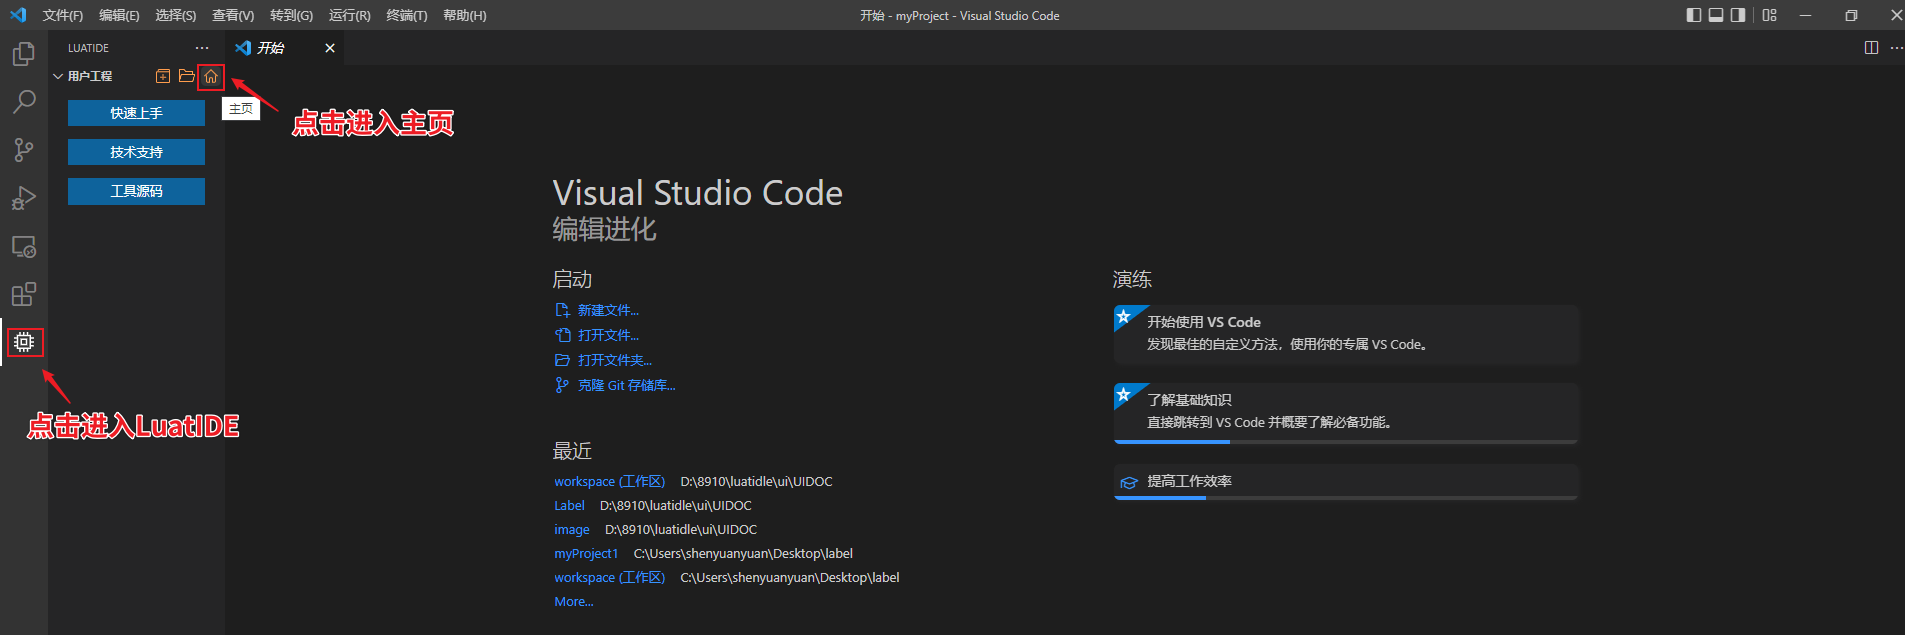Open the Extensions view

pyautogui.click(x=23, y=294)
